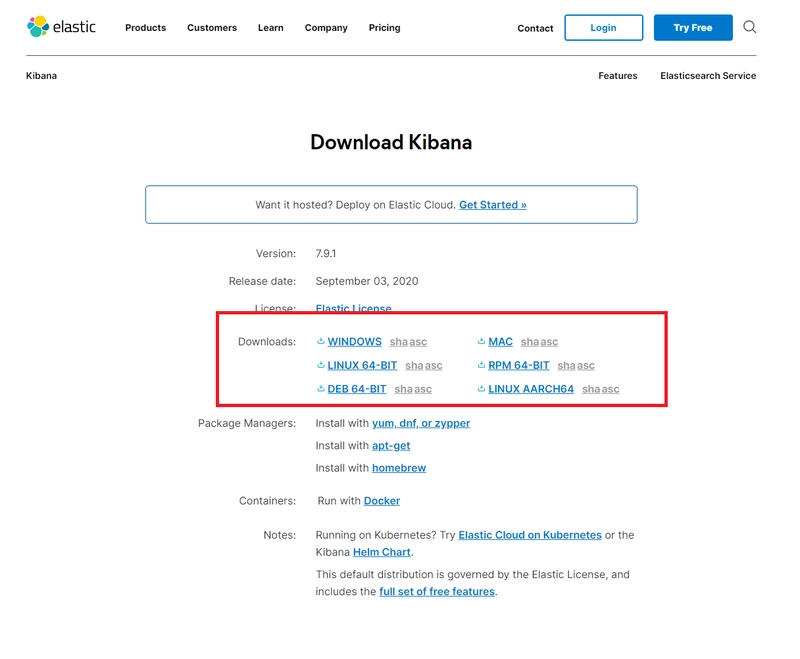Go to the Pricing page
The height and width of the screenshot is (659, 800).
coord(384,28)
